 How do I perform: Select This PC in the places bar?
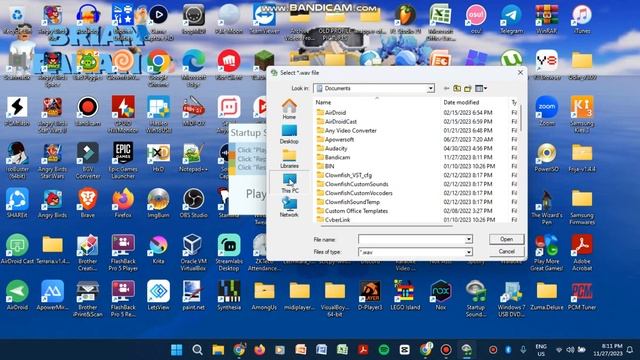point(289,183)
